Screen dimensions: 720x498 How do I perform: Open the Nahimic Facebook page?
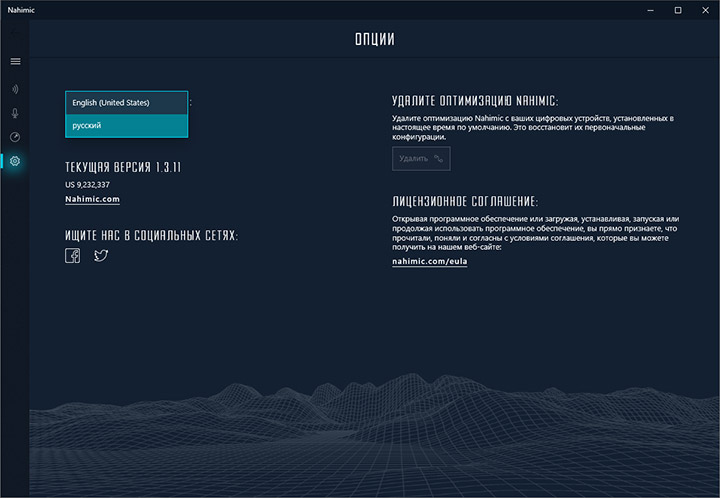pos(73,256)
